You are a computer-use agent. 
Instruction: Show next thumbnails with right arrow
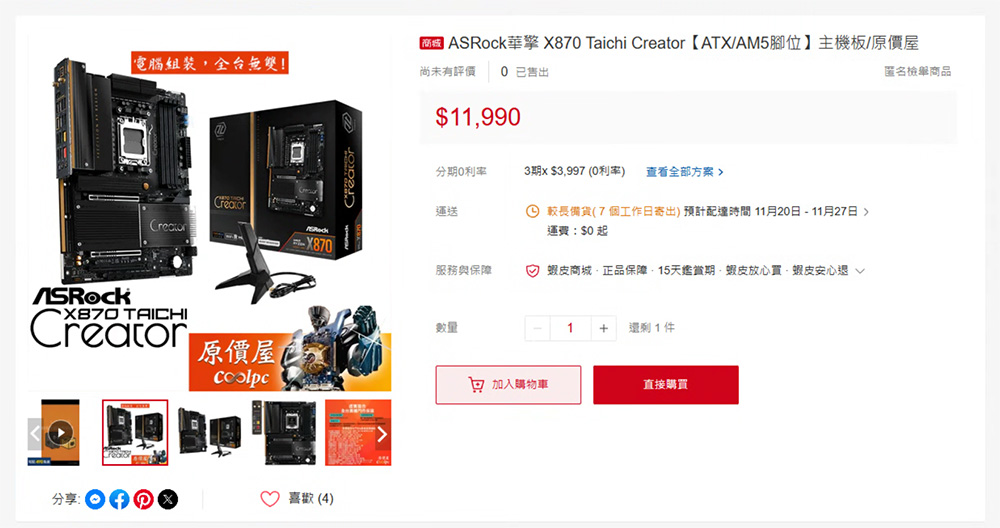tap(382, 434)
